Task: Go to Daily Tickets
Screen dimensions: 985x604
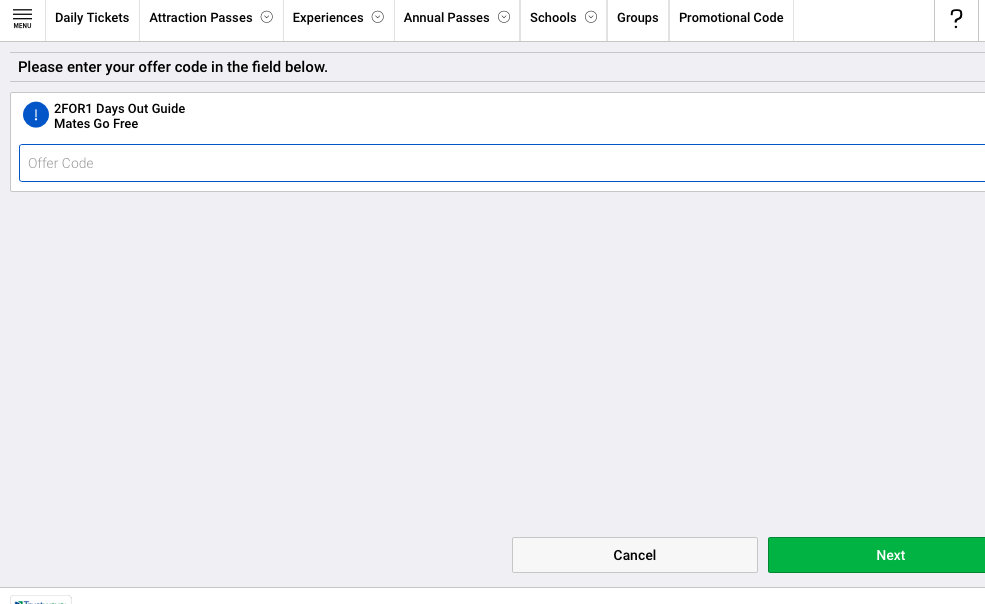Action: (x=92, y=18)
